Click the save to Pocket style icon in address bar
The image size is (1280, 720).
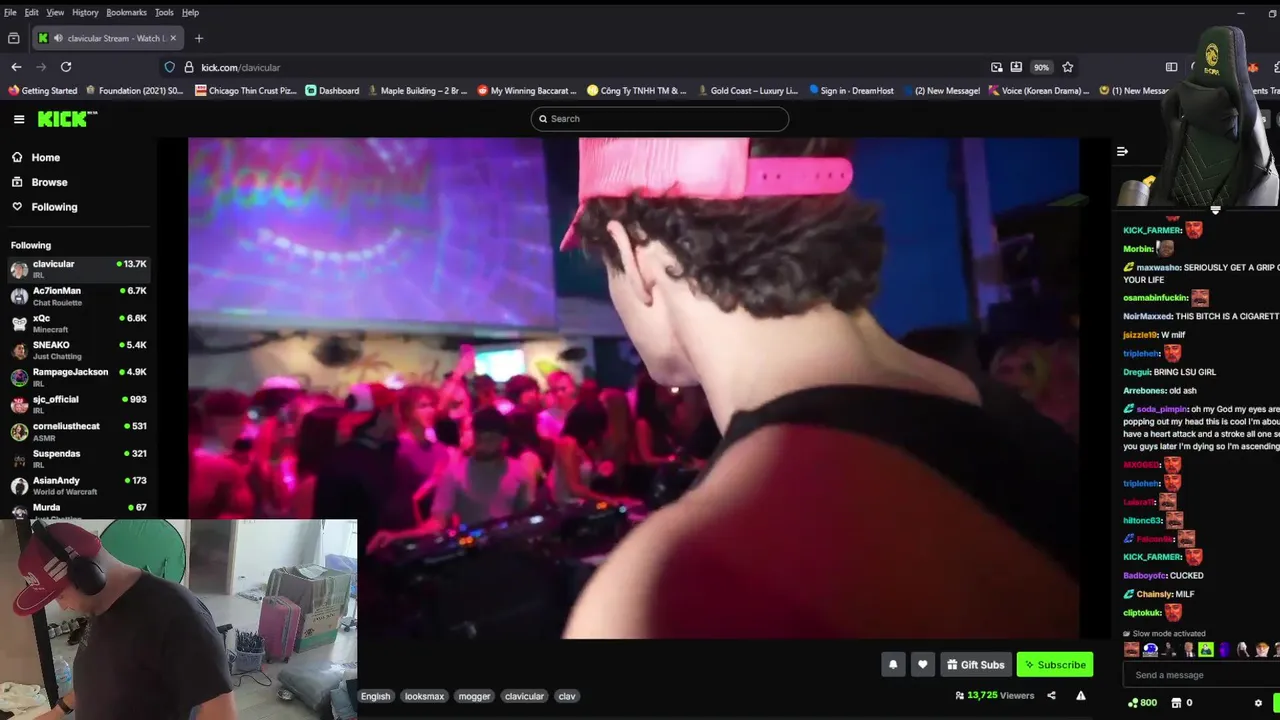coord(1016,67)
